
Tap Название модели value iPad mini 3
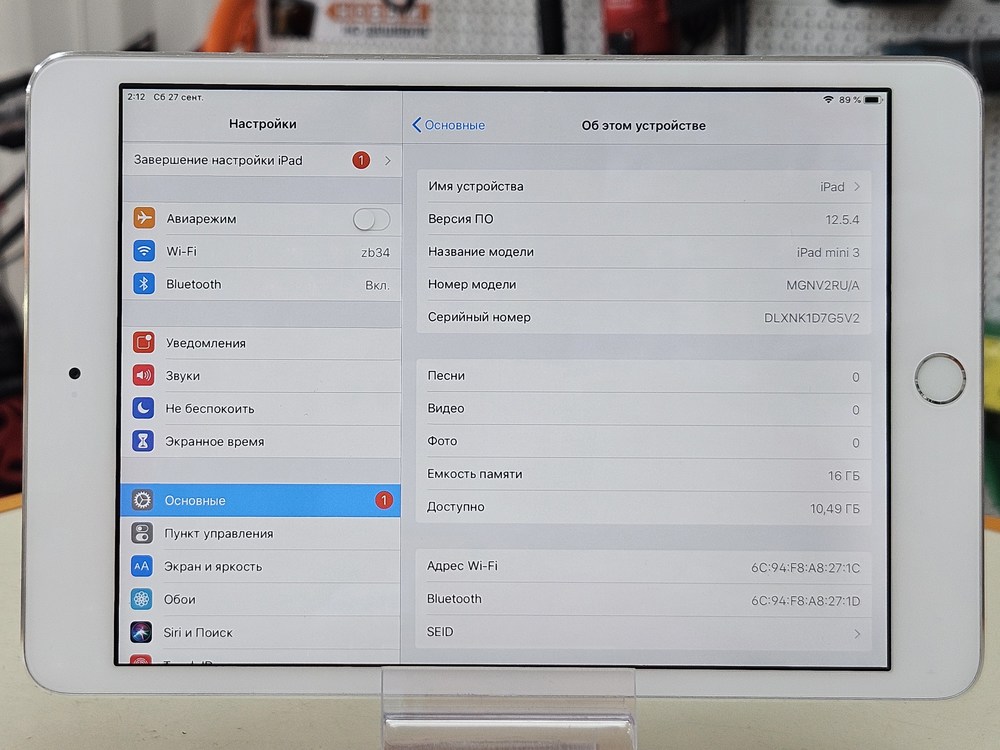click(x=827, y=252)
